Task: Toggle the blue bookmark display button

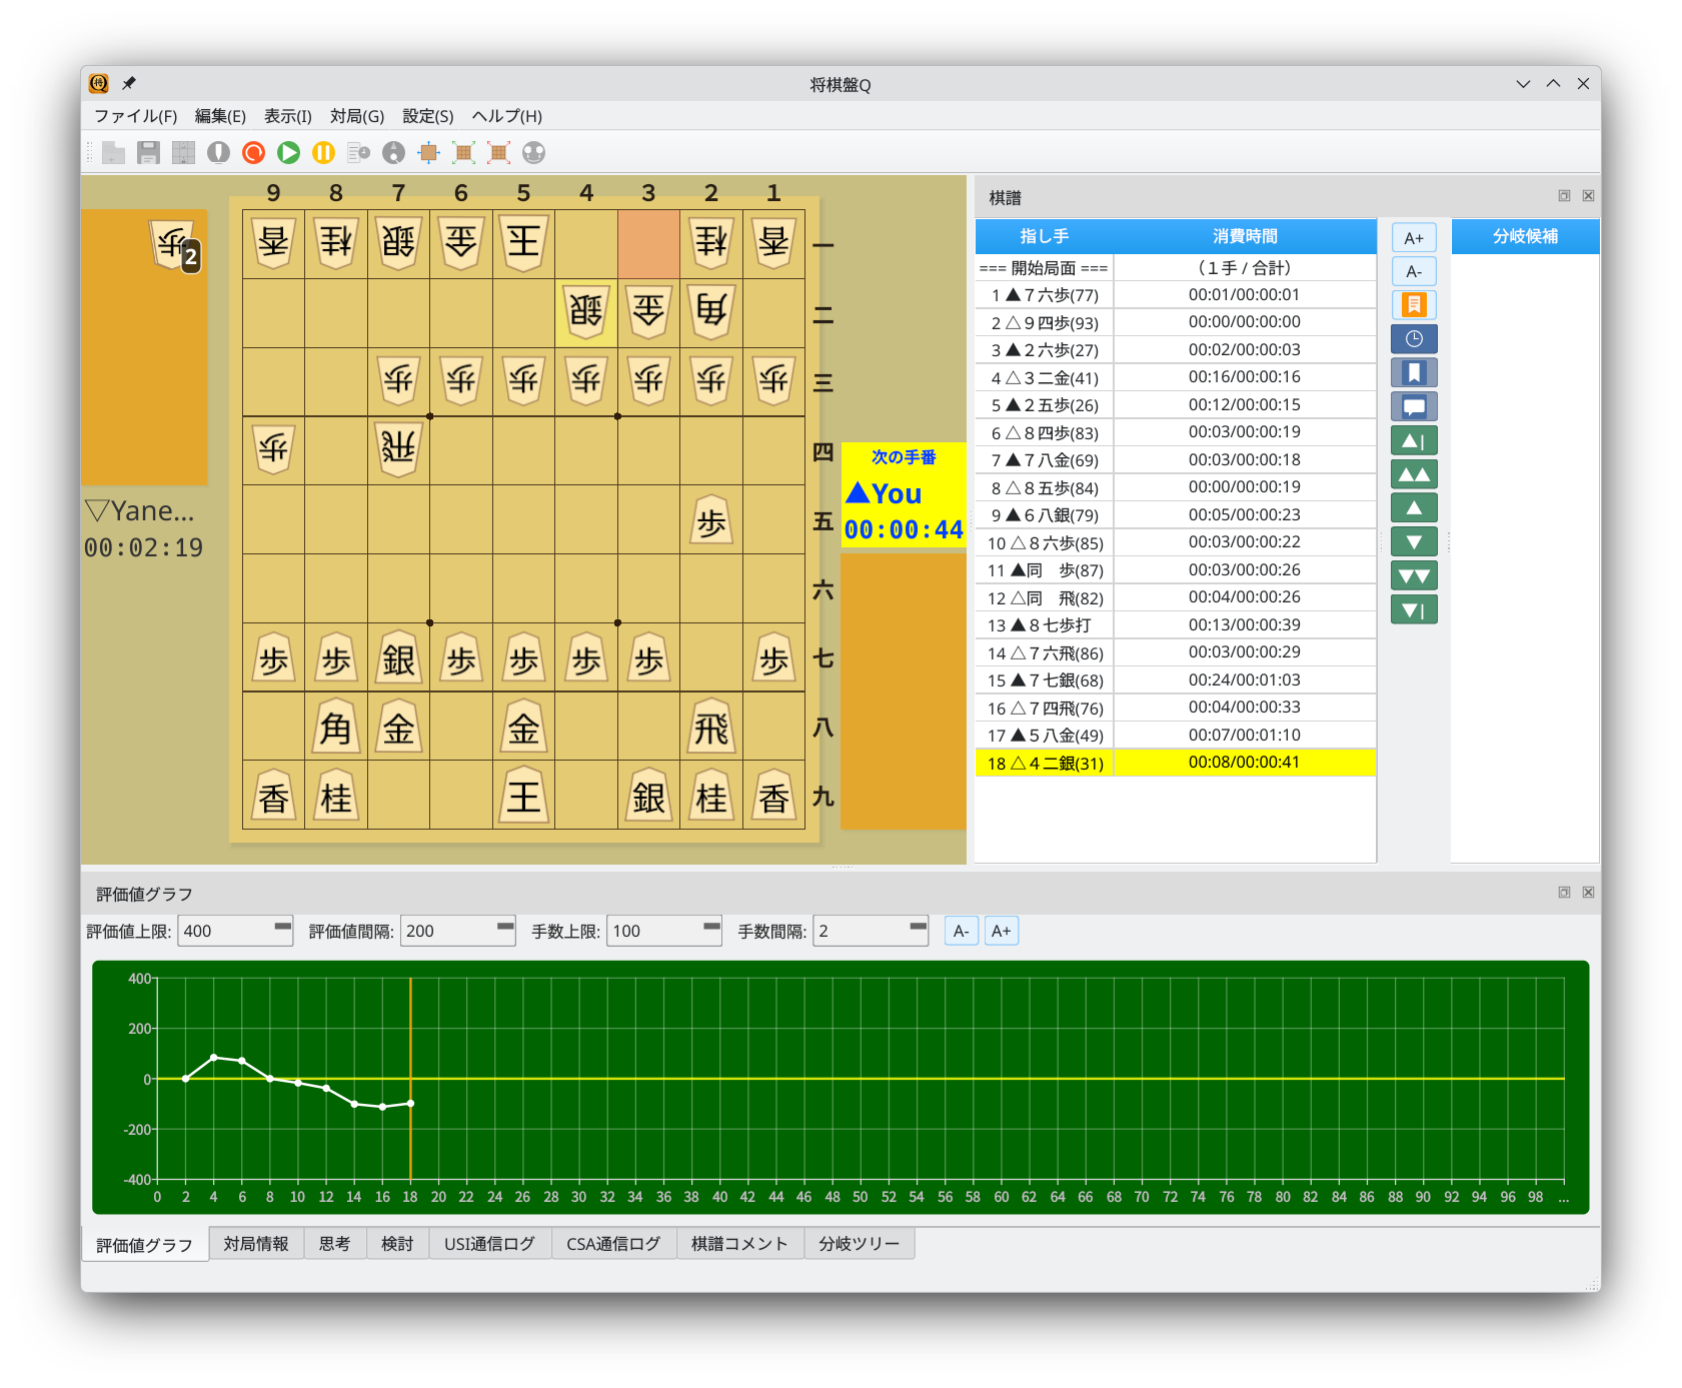Action: pyautogui.click(x=1413, y=373)
